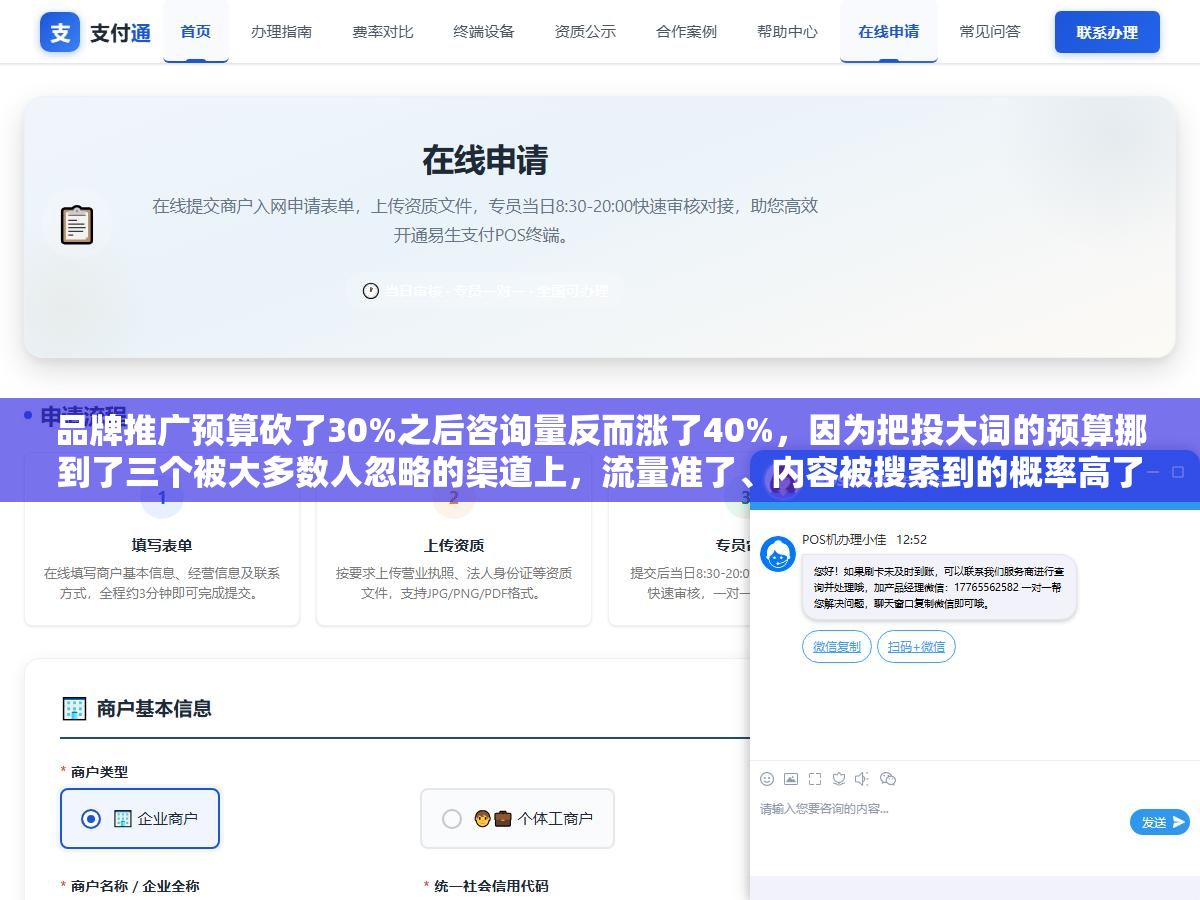Click the clipboard icon in 在线申请 banner
Viewport: 1200px width, 900px height.
pos(77,225)
